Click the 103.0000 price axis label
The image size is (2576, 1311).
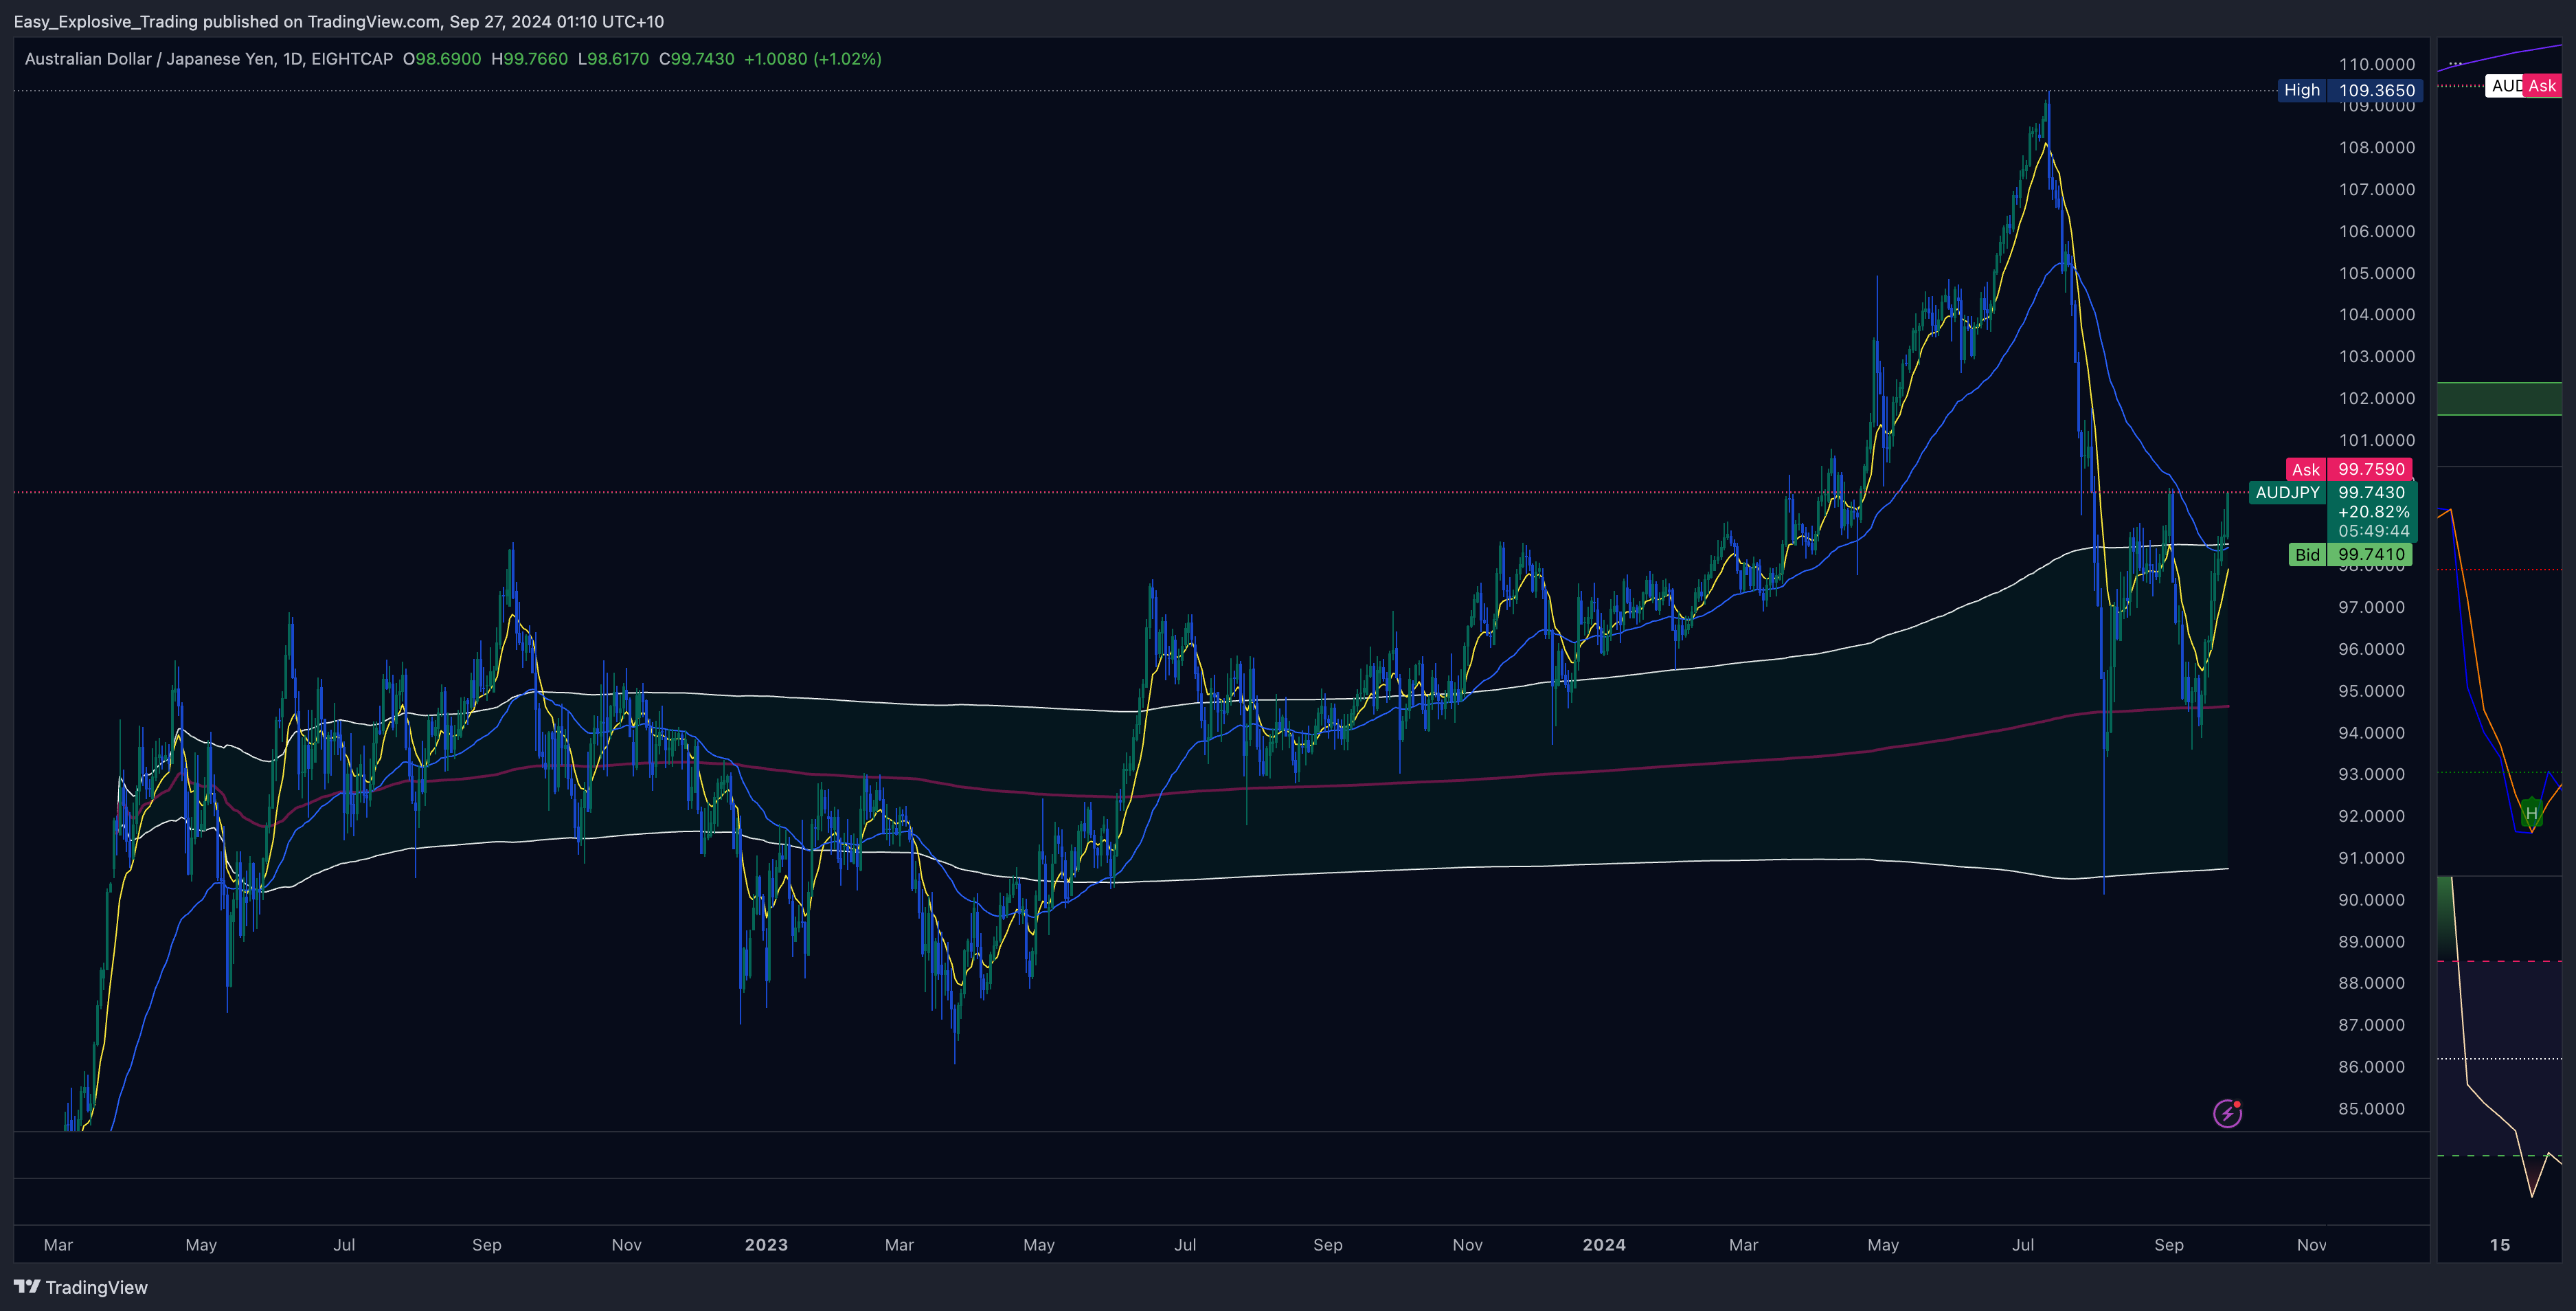coord(2376,357)
